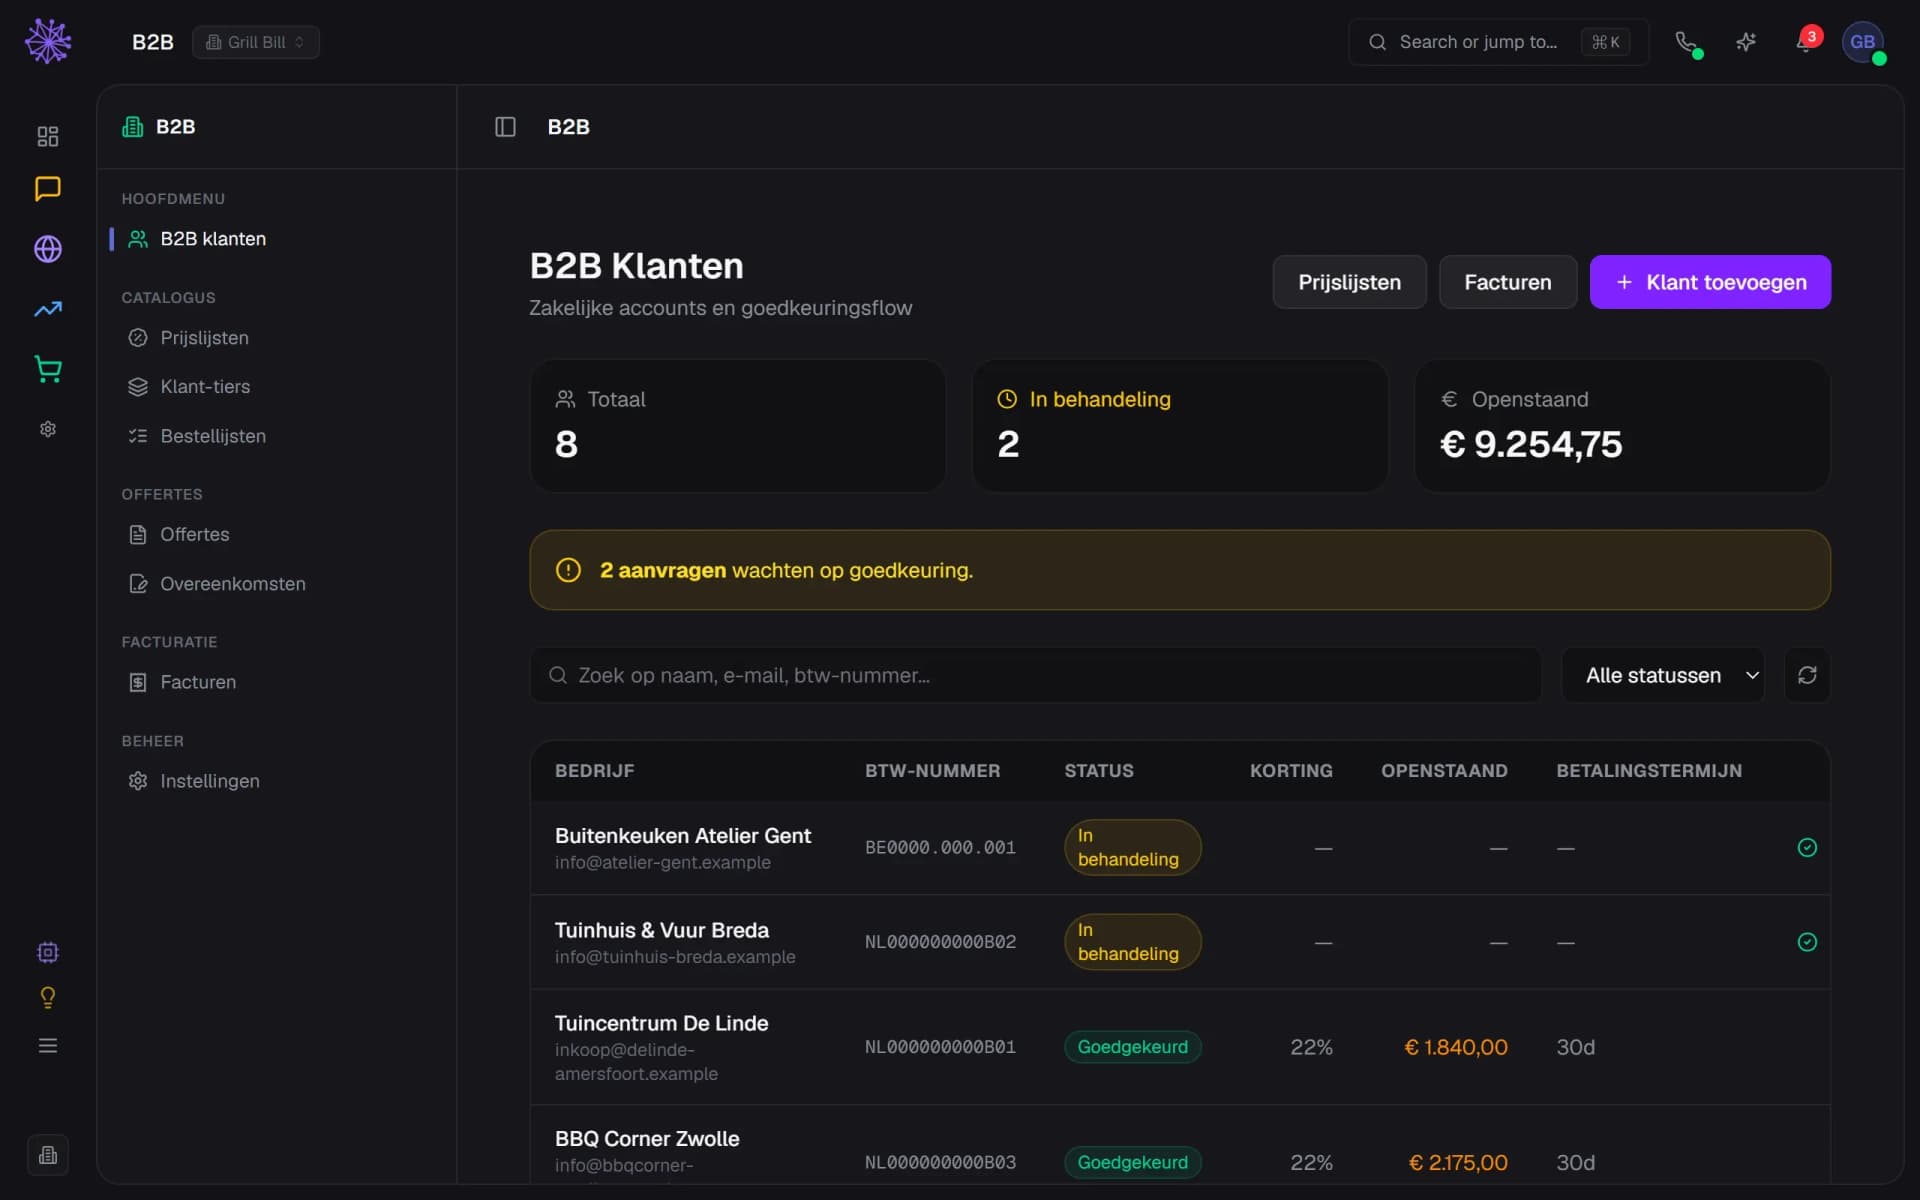Click the In behandeling stat card
The height and width of the screenshot is (1200, 1920).
[x=1180, y=426]
